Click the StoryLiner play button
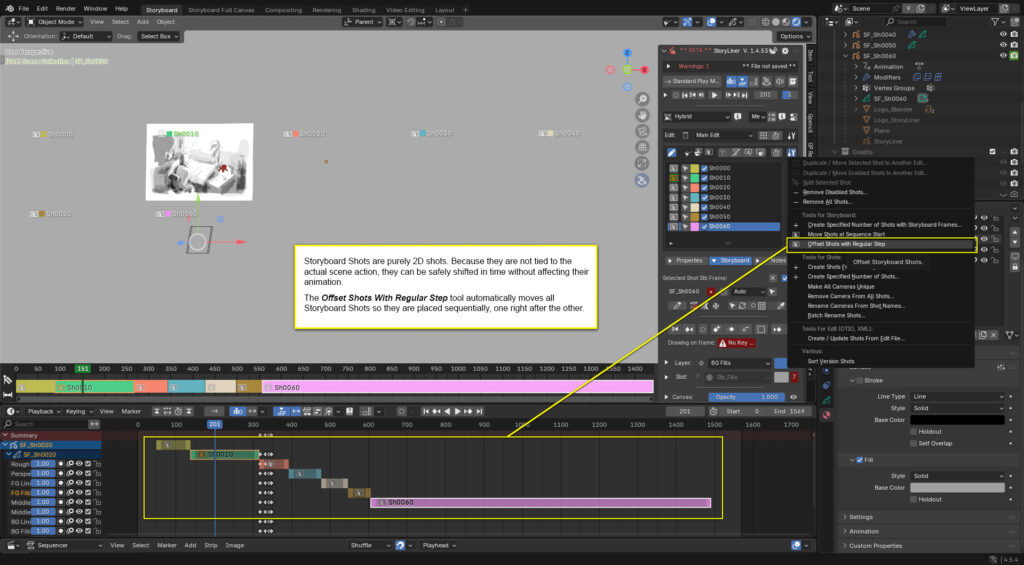 714,95
